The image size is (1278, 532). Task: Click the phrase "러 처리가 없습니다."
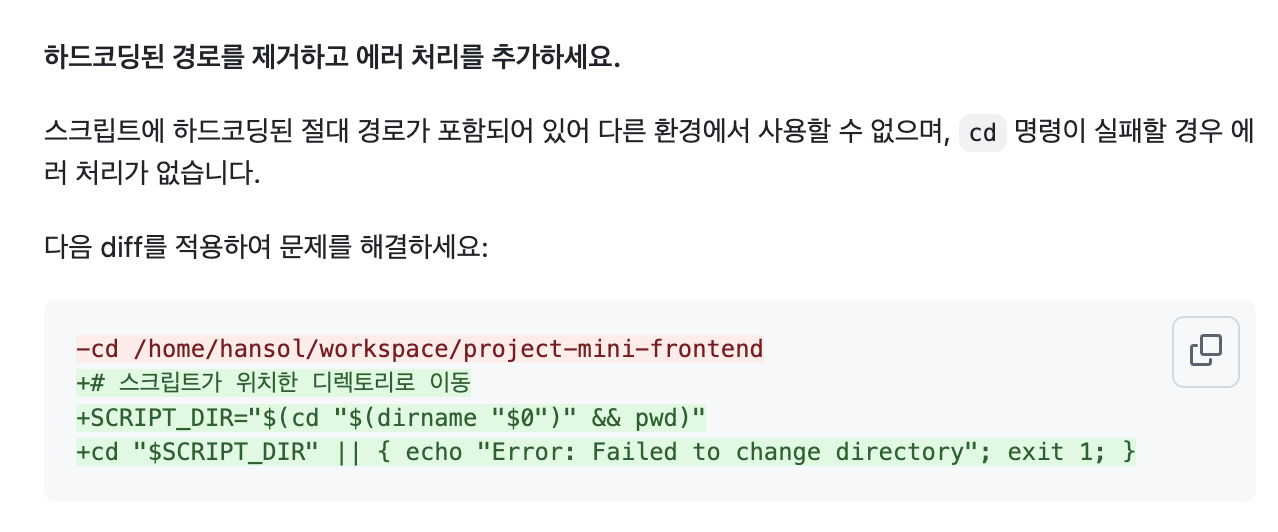[152, 176]
